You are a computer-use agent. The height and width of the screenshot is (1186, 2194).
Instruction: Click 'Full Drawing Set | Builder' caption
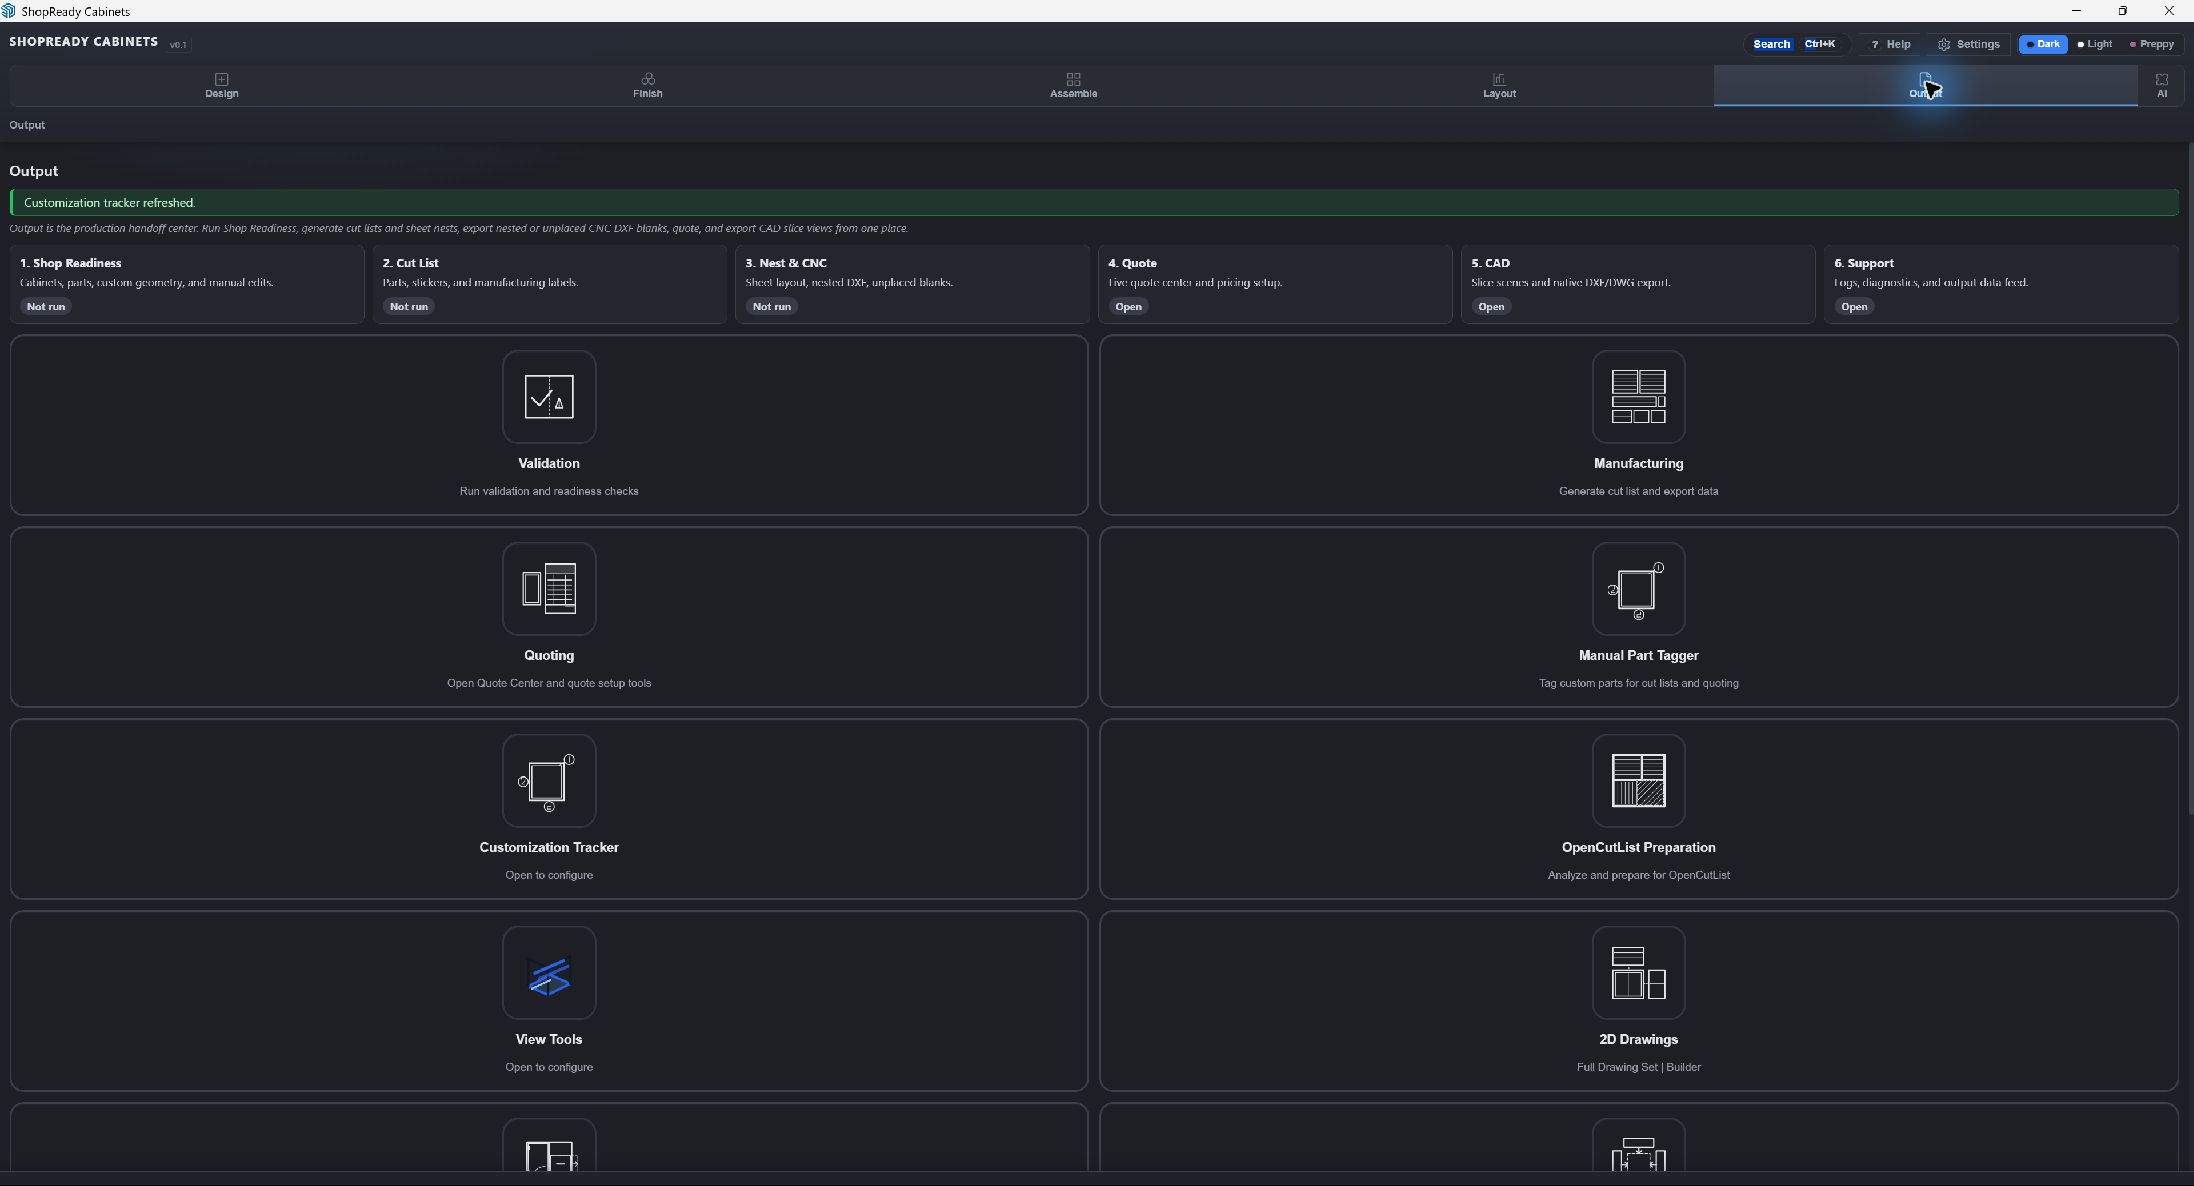coord(1638,1067)
